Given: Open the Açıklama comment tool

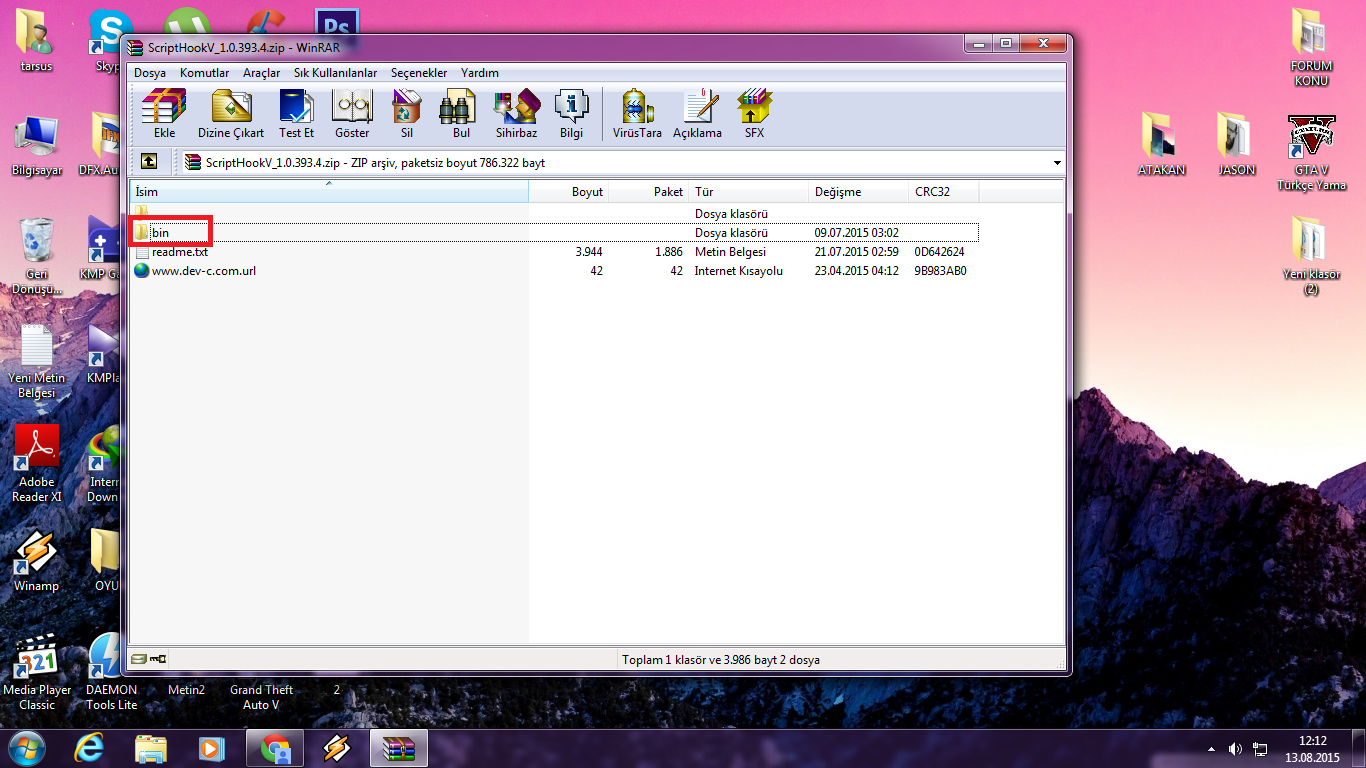Looking at the screenshot, I should pos(697,114).
